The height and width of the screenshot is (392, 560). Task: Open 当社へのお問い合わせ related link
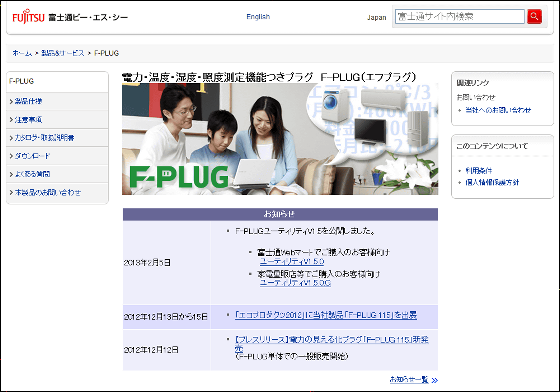click(x=498, y=110)
